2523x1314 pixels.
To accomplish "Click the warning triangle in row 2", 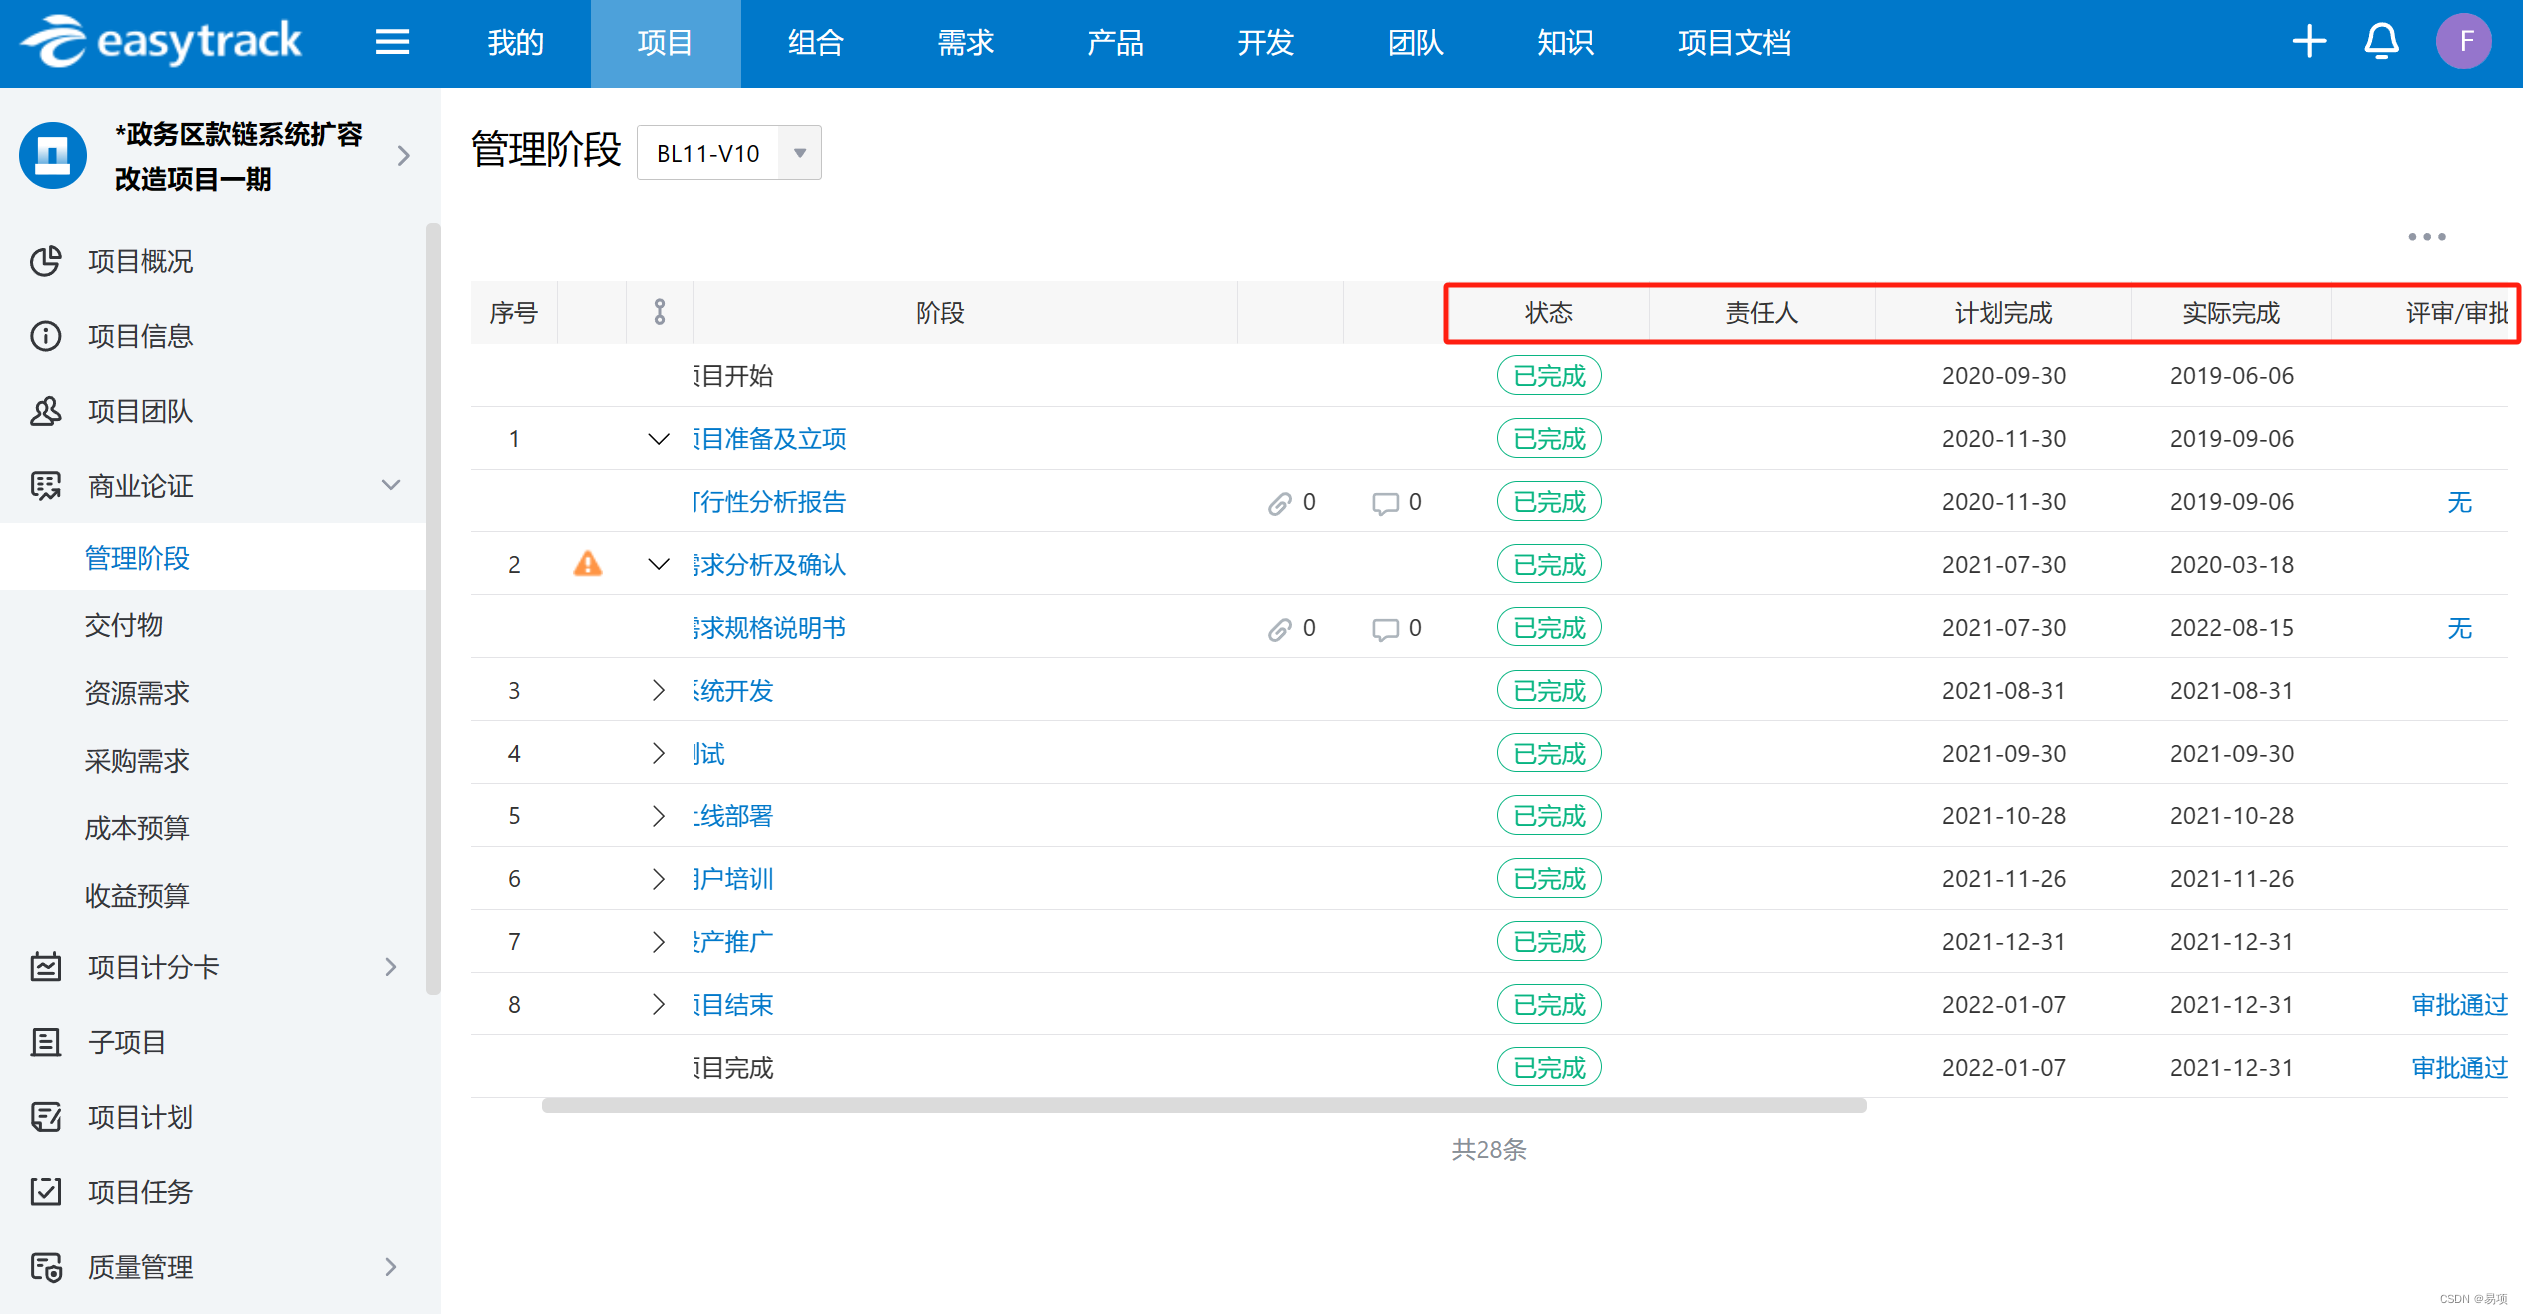I will pyautogui.click(x=588, y=564).
